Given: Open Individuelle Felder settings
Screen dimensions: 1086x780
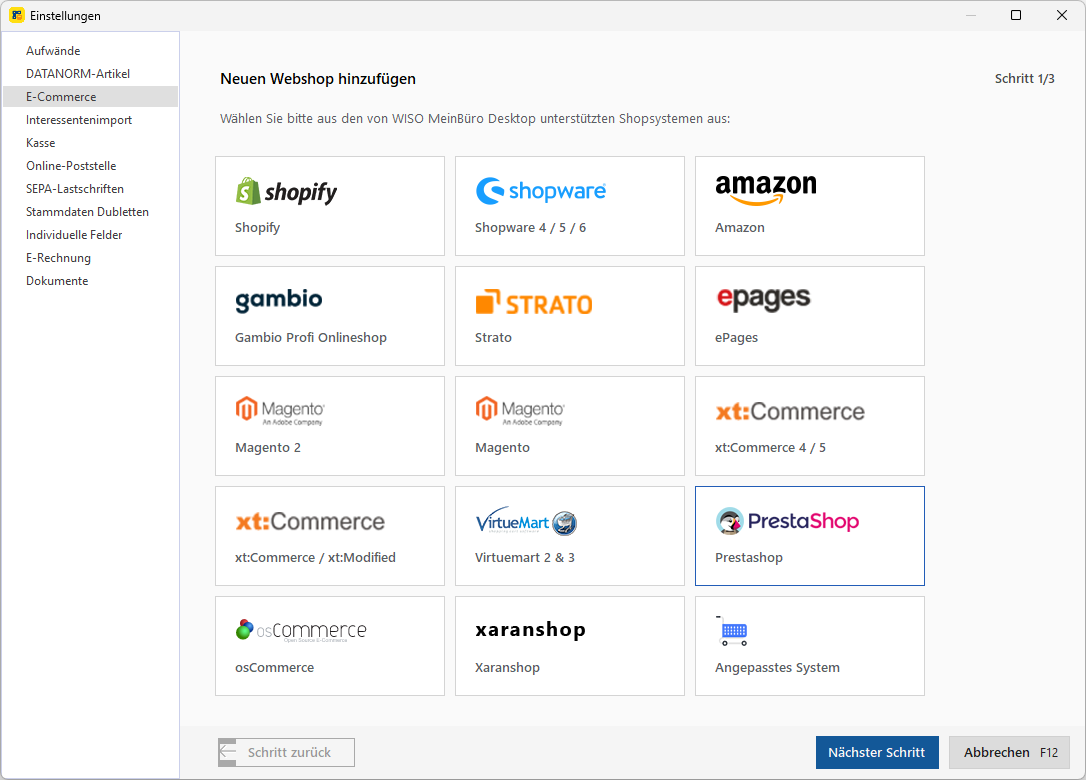Looking at the screenshot, I should 74,234.
